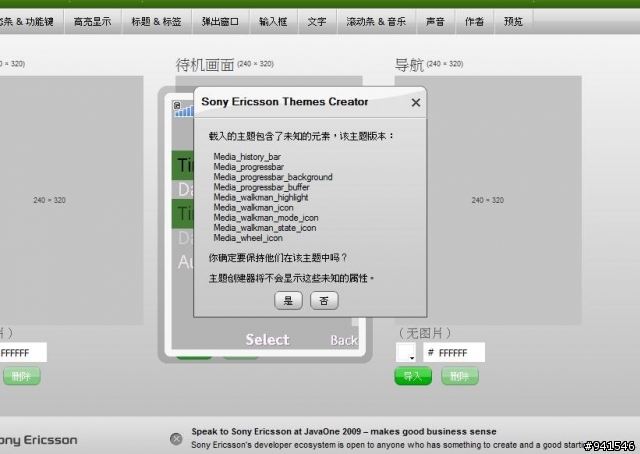This screenshot has height=454, width=640.
Task: Select Media_walkman_mode_icon entry
Action: pyautogui.click(x=266, y=218)
